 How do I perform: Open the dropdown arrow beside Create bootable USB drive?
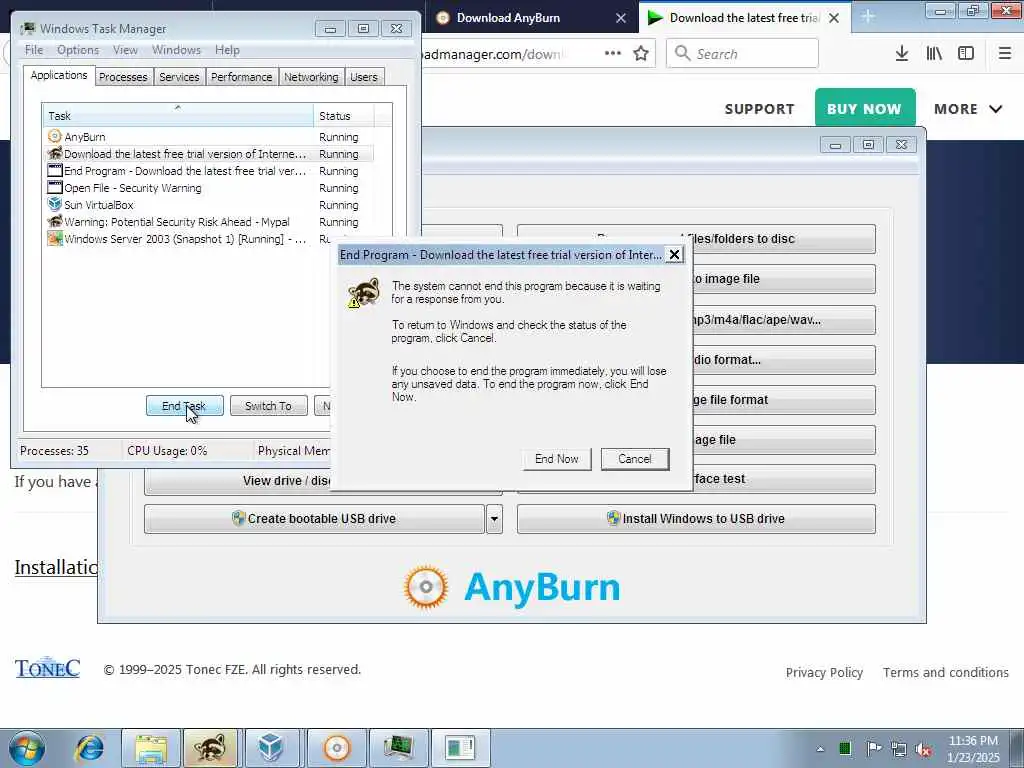tap(494, 519)
